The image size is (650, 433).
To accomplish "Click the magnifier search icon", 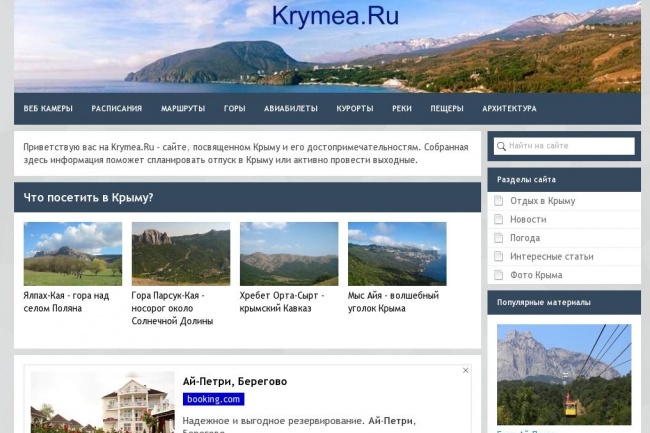I will pos(501,146).
